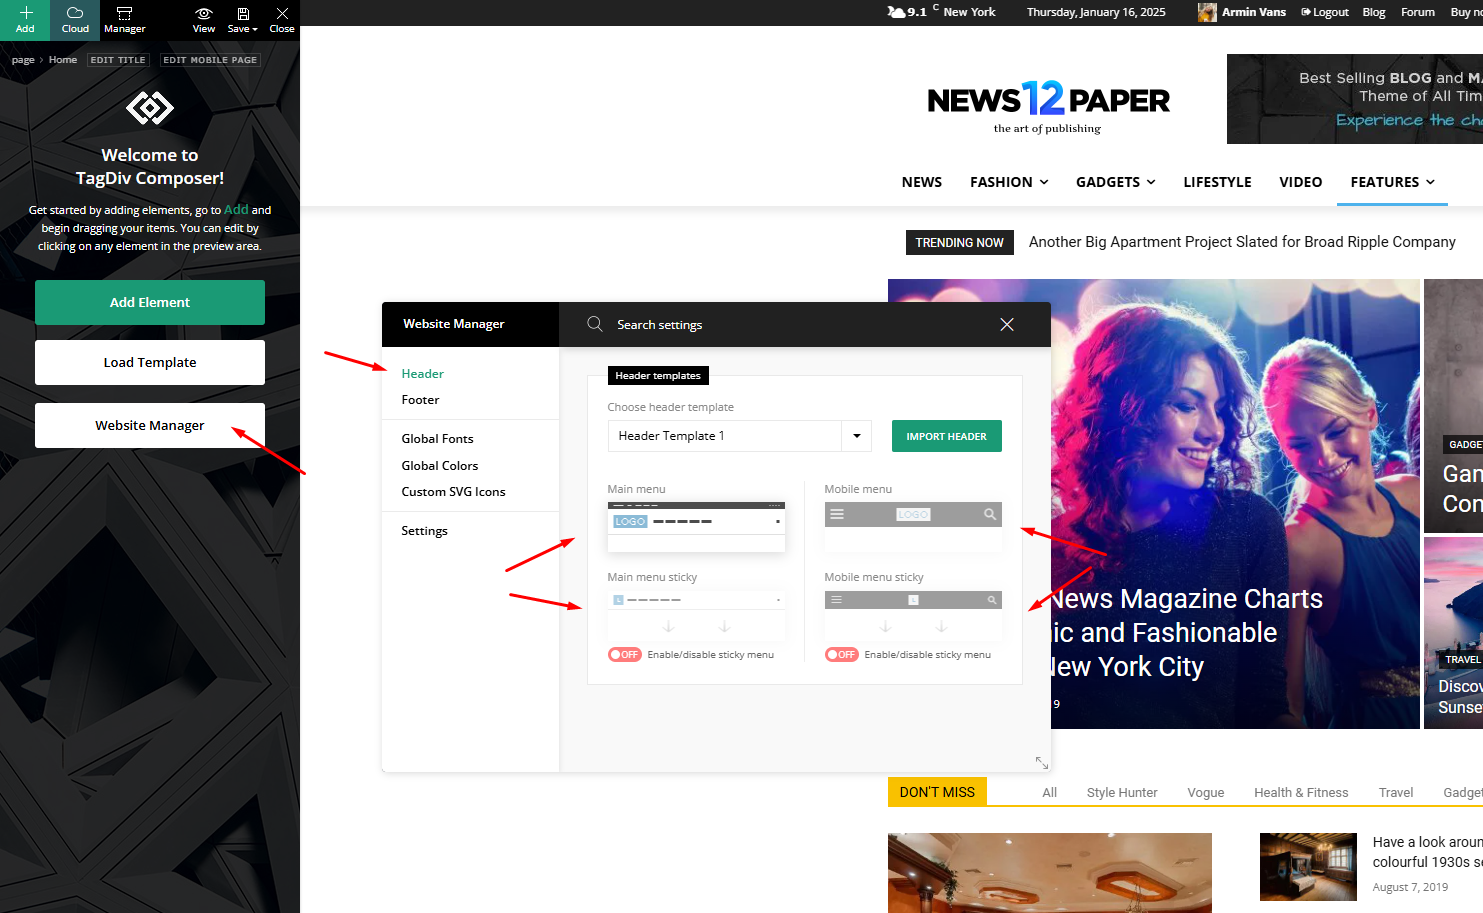Click the green Add link in welcome text
Viewport: 1483px width, 913px height.
236,209
